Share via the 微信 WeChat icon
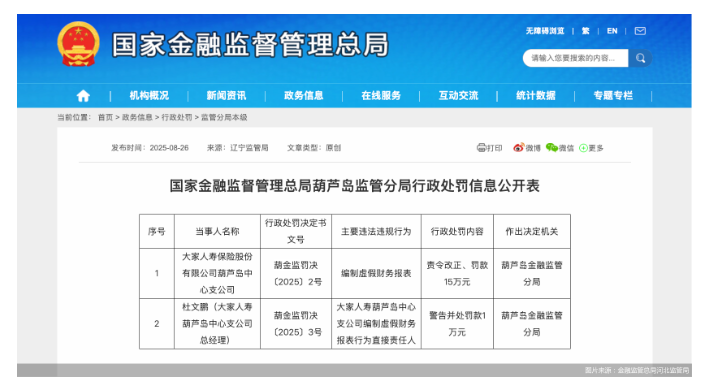Image resolution: width=710 pixels, height=387 pixels. (x=560, y=148)
